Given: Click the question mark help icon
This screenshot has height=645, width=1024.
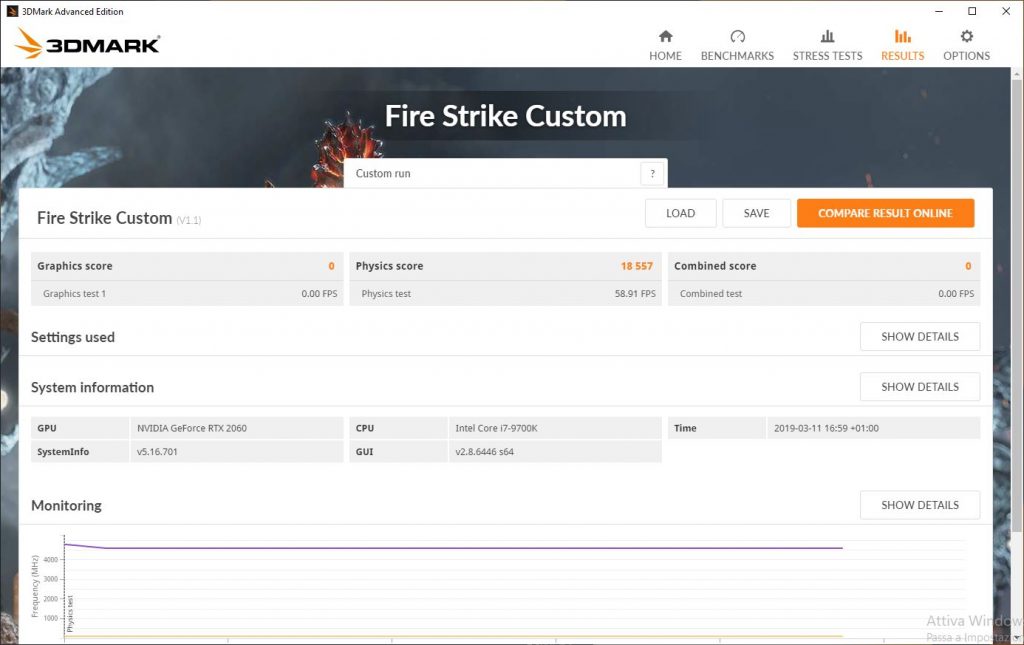Looking at the screenshot, I should click(x=652, y=174).
